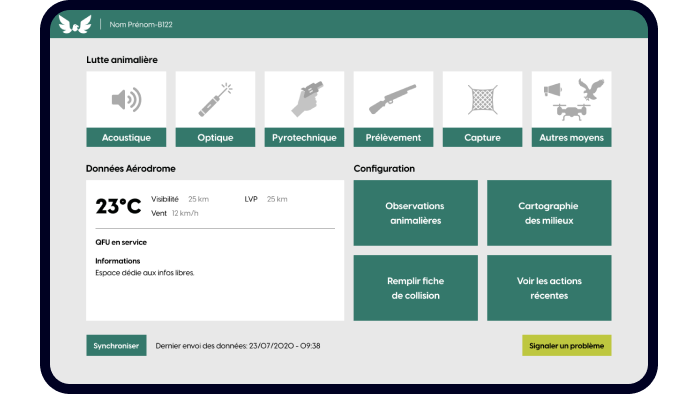This screenshot has width=699, height=394.
Task: Open the Autres moyens drone icon
Action: [x=571, y=111]
